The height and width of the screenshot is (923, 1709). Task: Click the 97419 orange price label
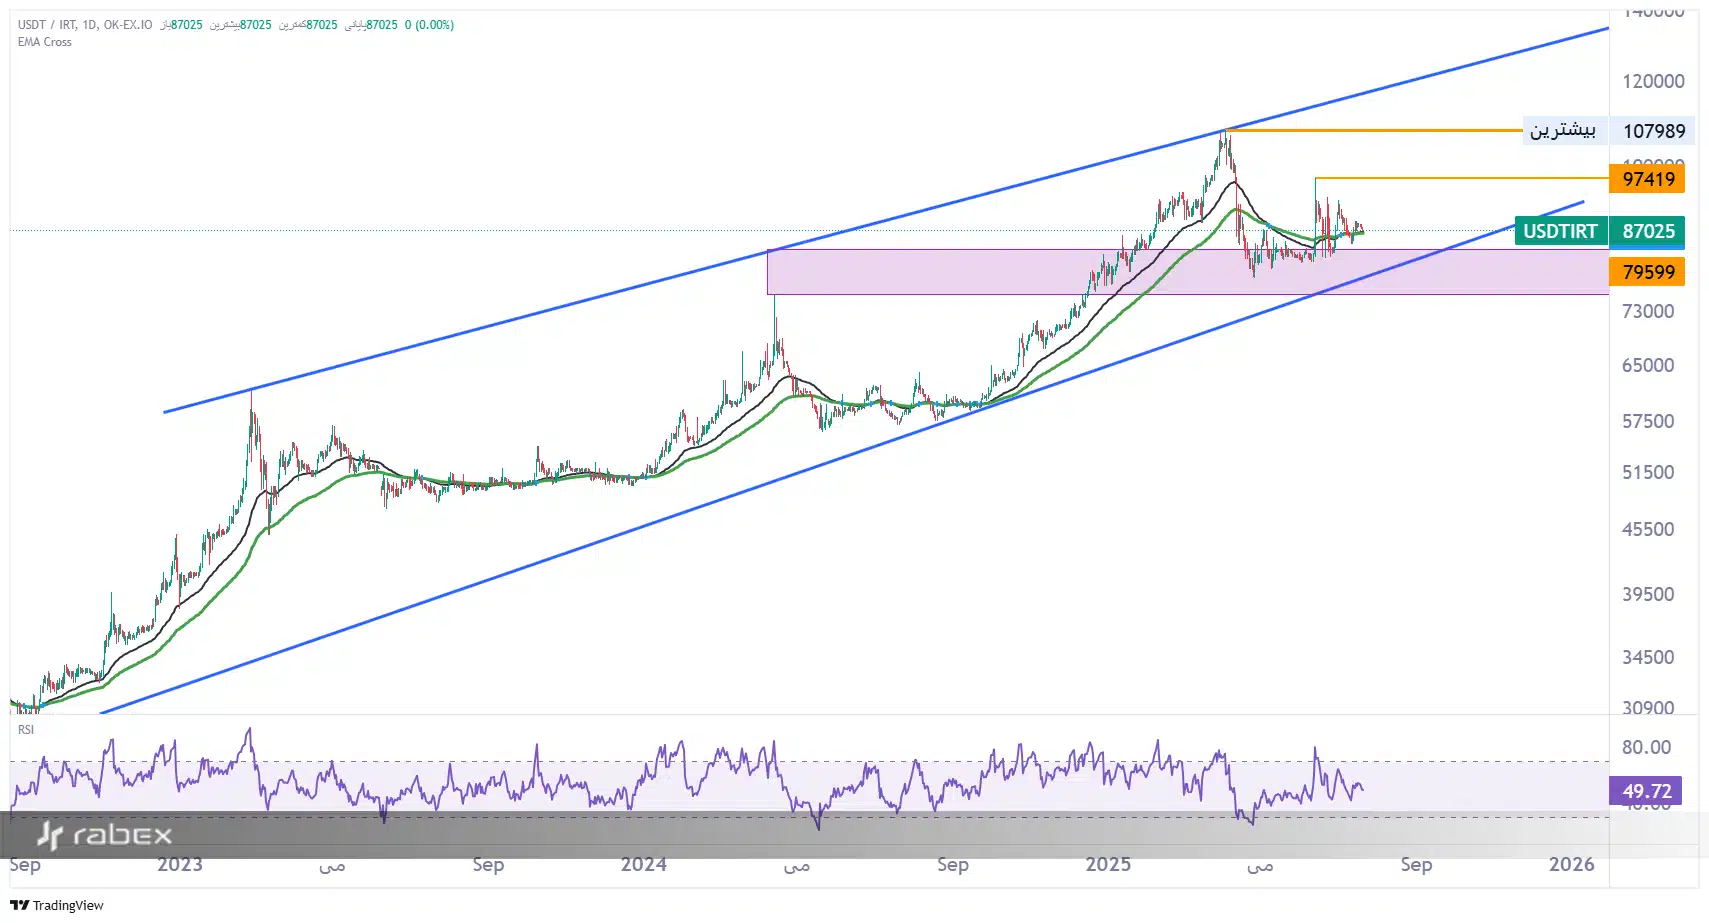pyautogui.click(x=1647, y=179)
